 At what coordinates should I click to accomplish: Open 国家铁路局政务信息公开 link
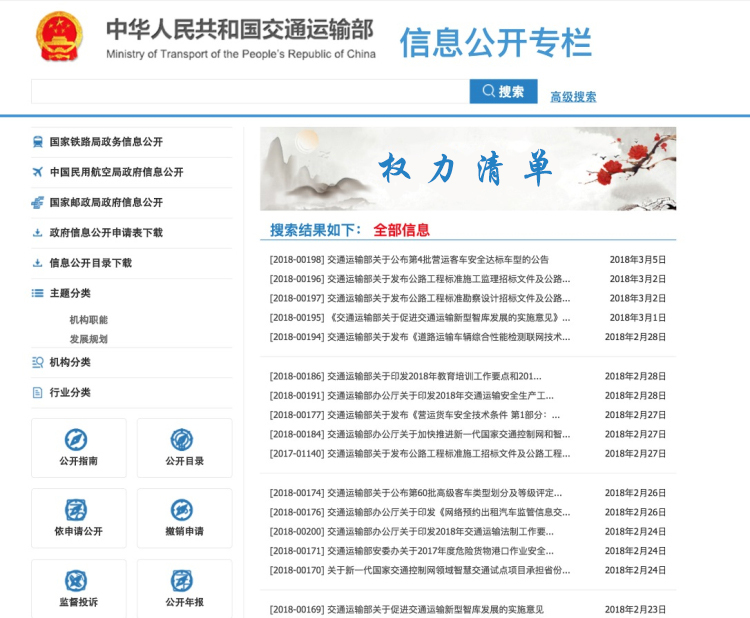click(106, 142)
